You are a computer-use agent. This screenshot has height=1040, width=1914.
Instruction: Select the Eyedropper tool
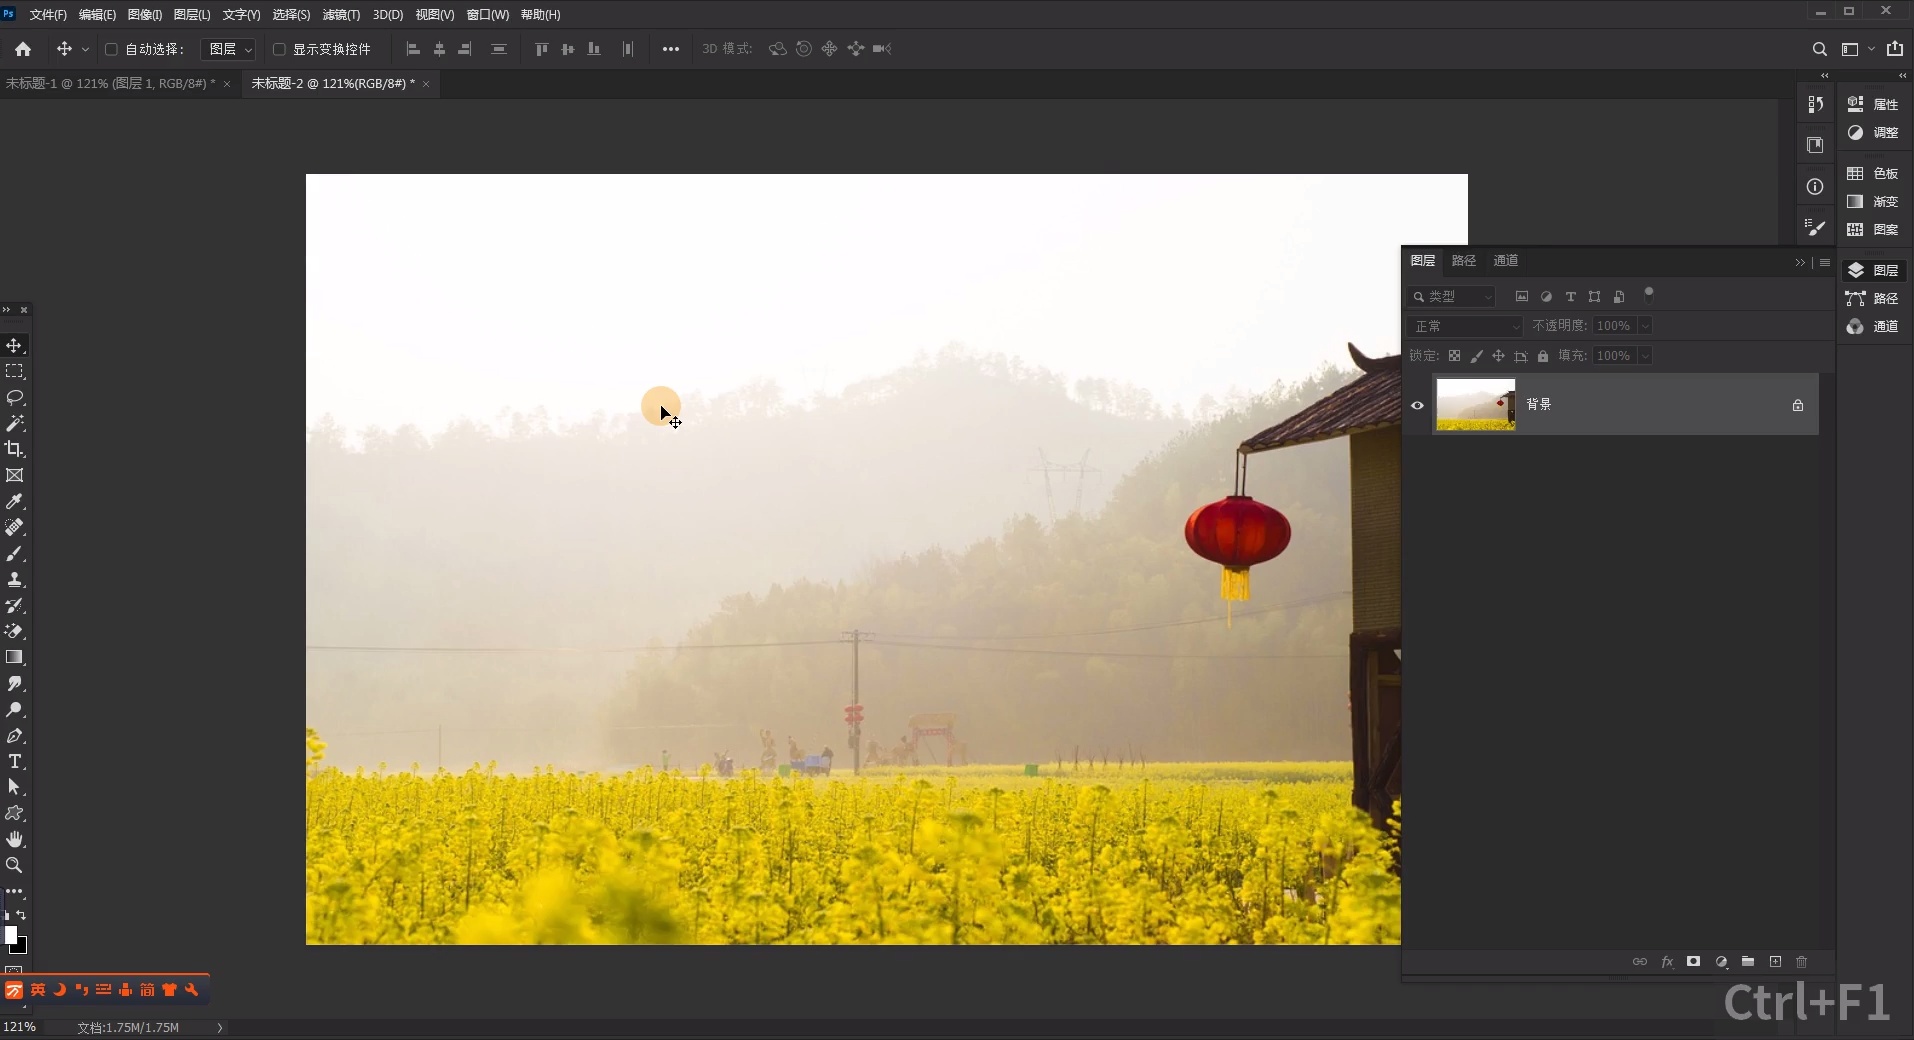(14, 501)
